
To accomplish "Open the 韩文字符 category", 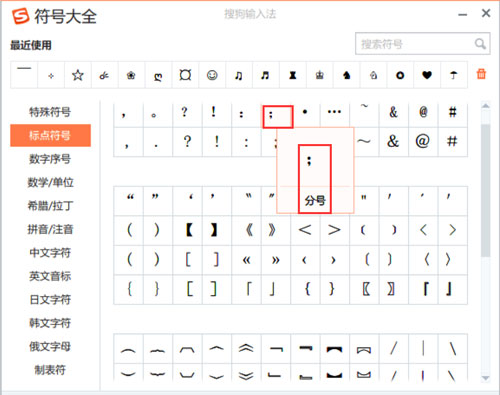I will tap(50, 323).
